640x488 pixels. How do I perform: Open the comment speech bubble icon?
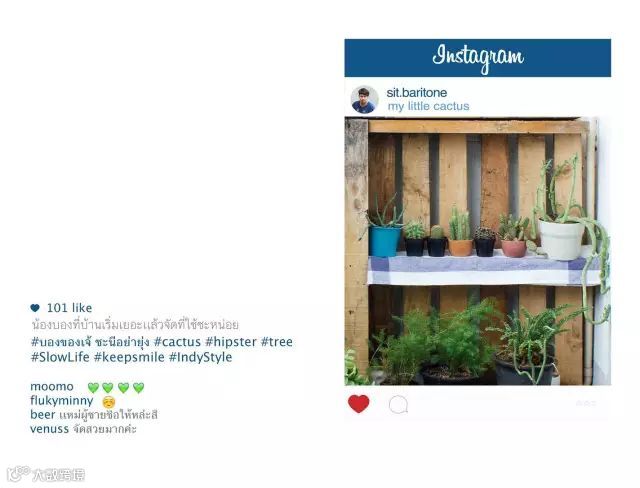pyautogui.click(x=398, y=405)
